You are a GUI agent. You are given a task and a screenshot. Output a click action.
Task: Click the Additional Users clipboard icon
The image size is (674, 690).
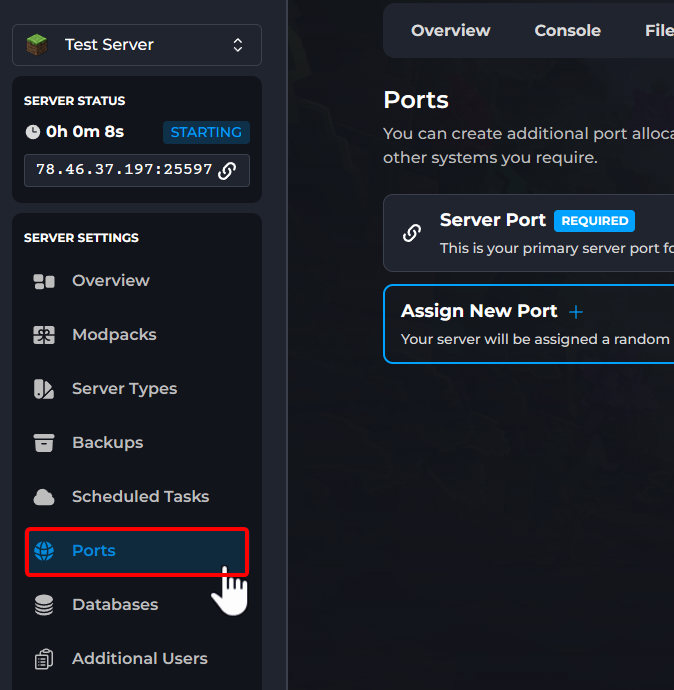point(44,659)
